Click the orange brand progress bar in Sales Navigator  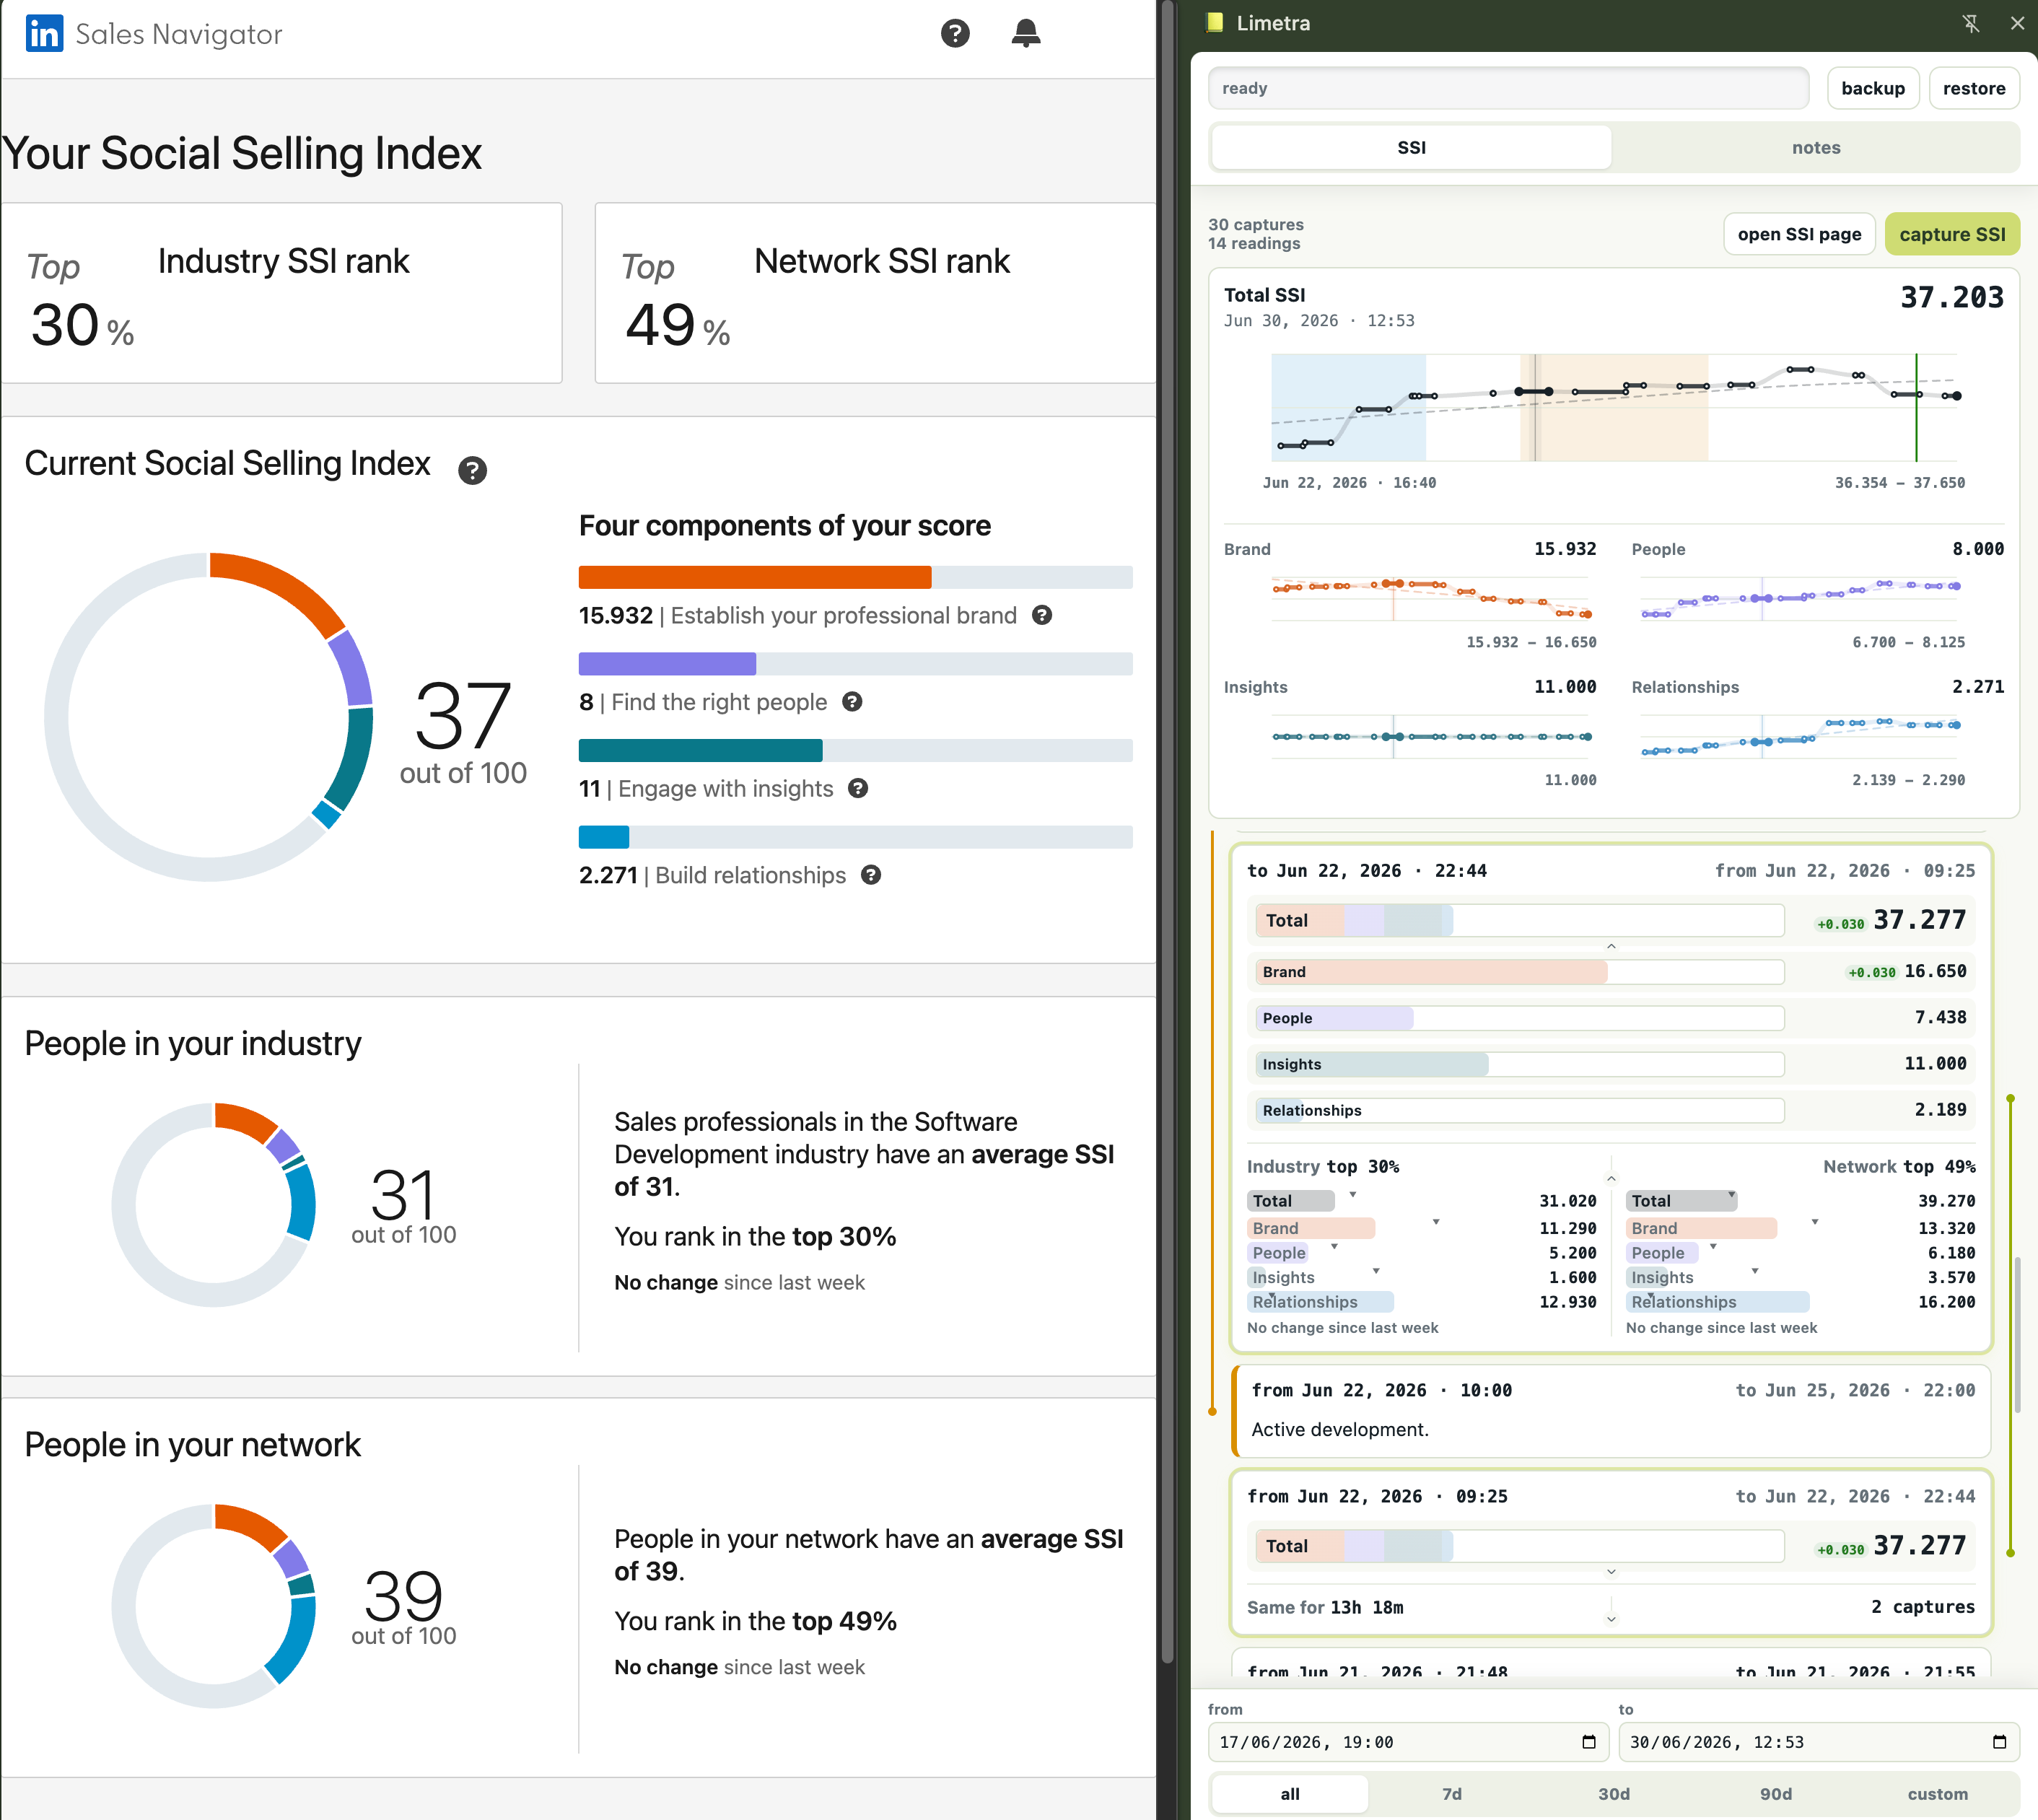click(754, 577)
